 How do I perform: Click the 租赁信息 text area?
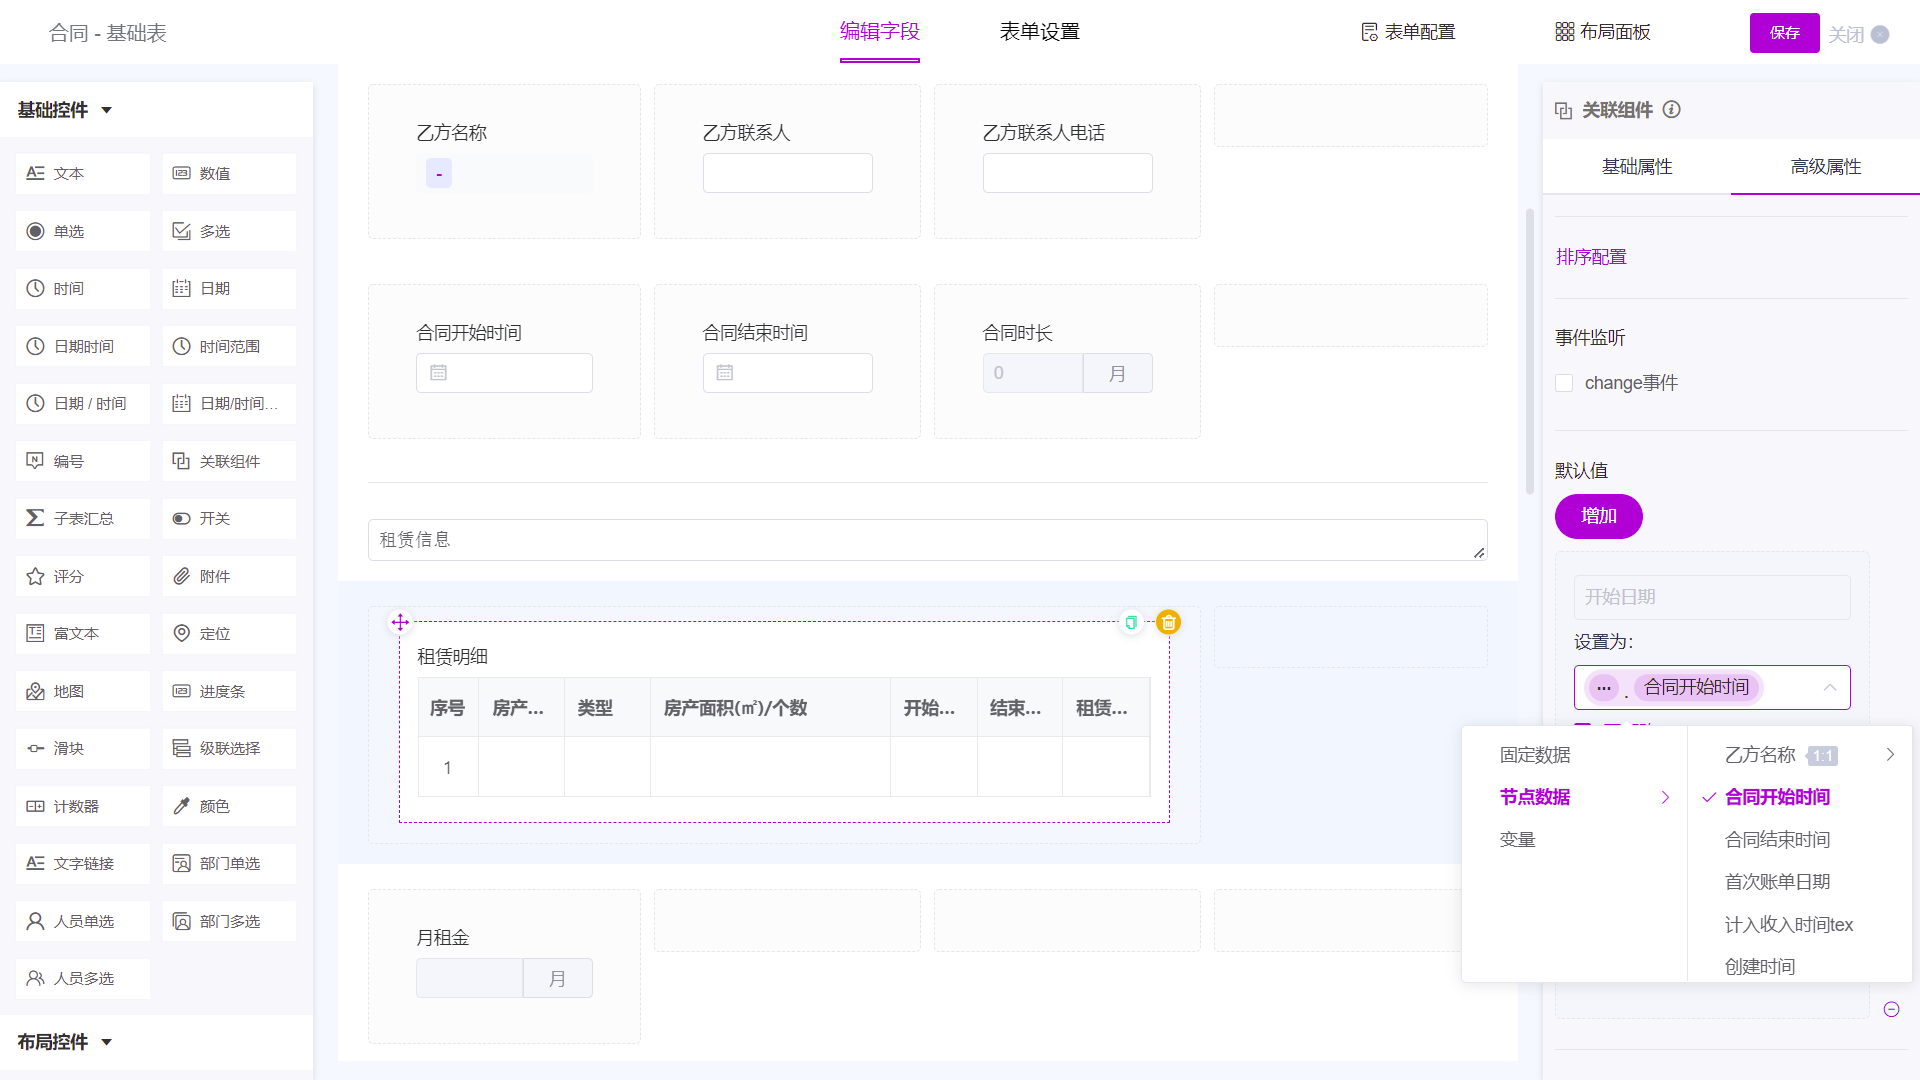click(928, 540)
